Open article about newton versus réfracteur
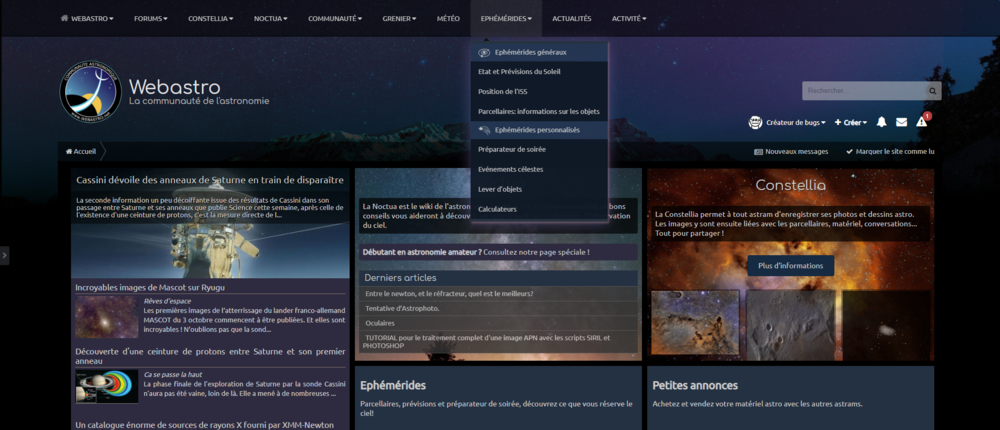Image resolution: width=1000 pixels, height=430 pixels. pyautogui.click(x=449, y=294)
